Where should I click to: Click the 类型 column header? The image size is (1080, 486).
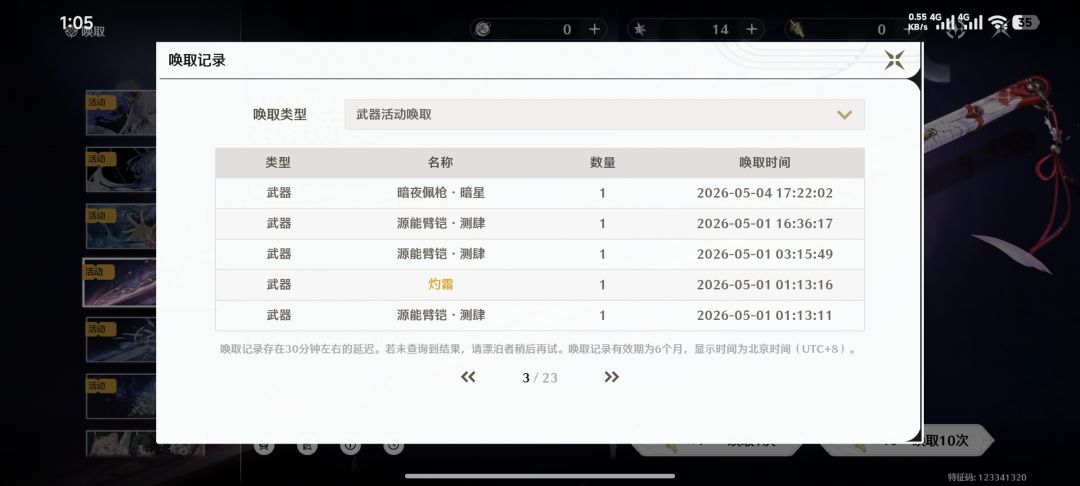[x=278, y=162]
